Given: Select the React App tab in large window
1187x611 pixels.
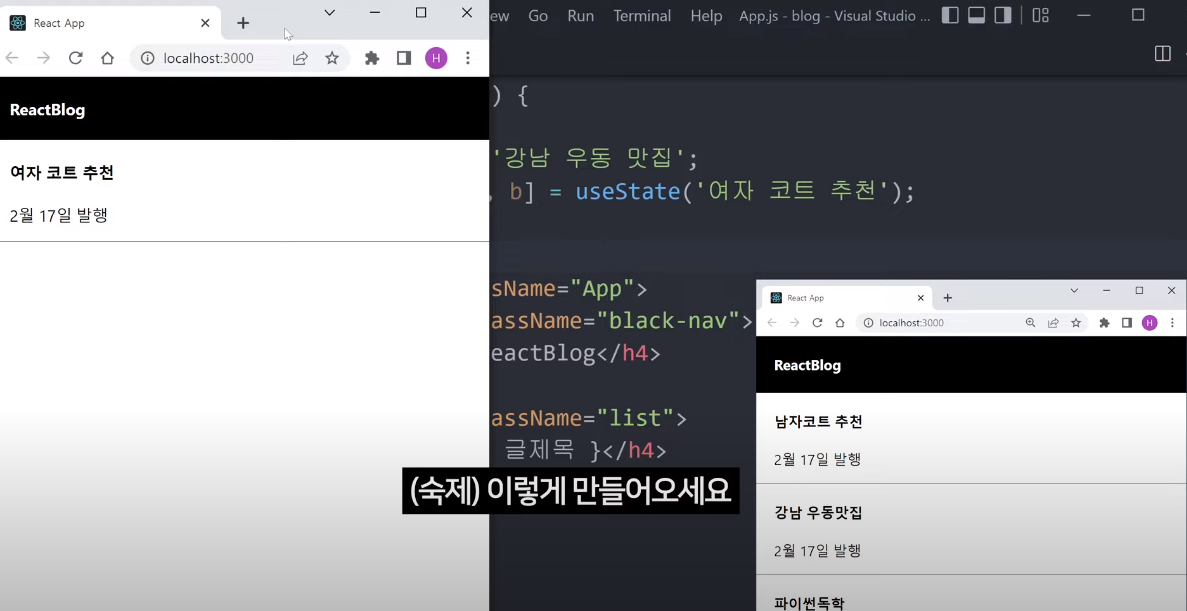Looking at the screenshot, I should click(111, 23).
